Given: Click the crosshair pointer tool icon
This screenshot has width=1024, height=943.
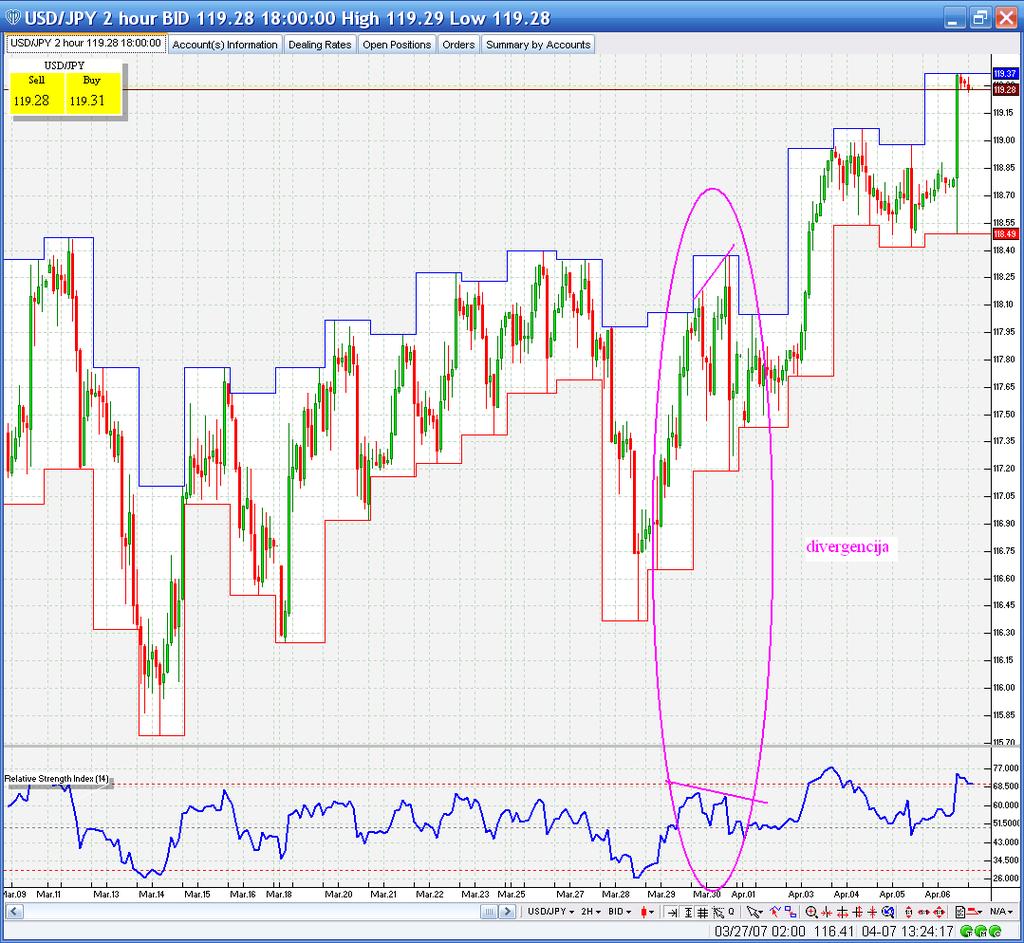Looking at the screenshot, I should [718, 912].
